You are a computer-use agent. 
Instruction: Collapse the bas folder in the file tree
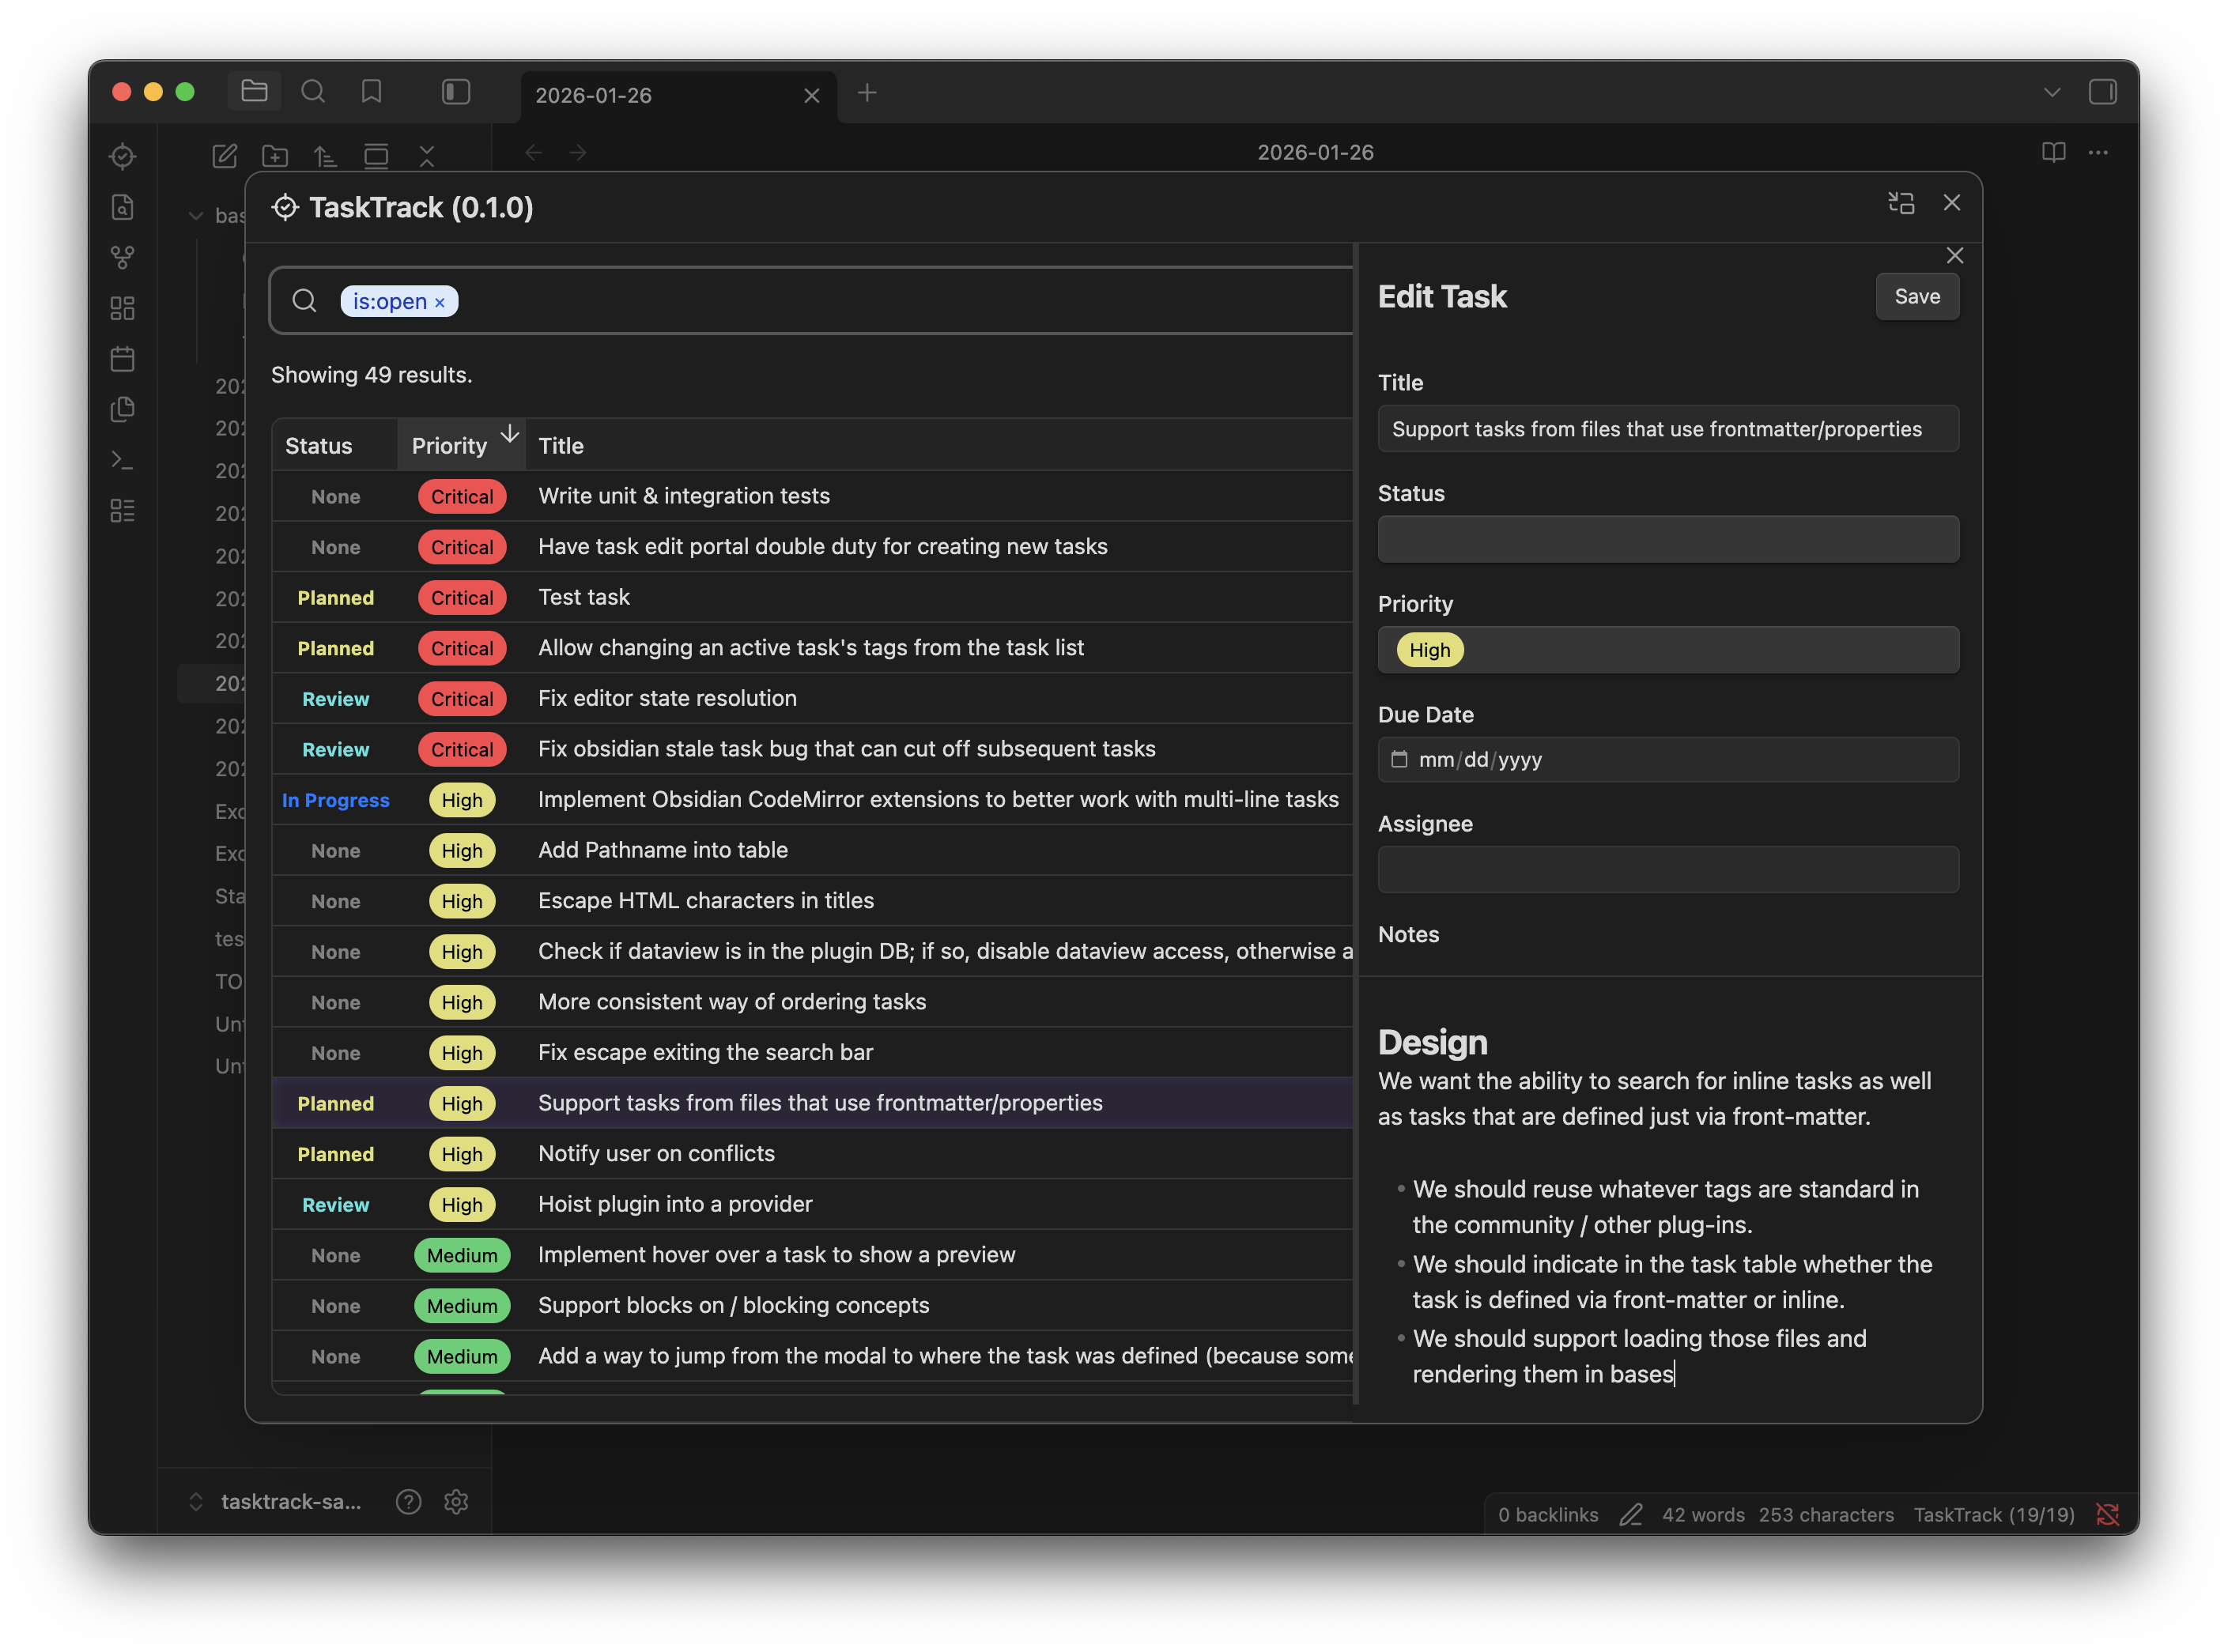196,215
